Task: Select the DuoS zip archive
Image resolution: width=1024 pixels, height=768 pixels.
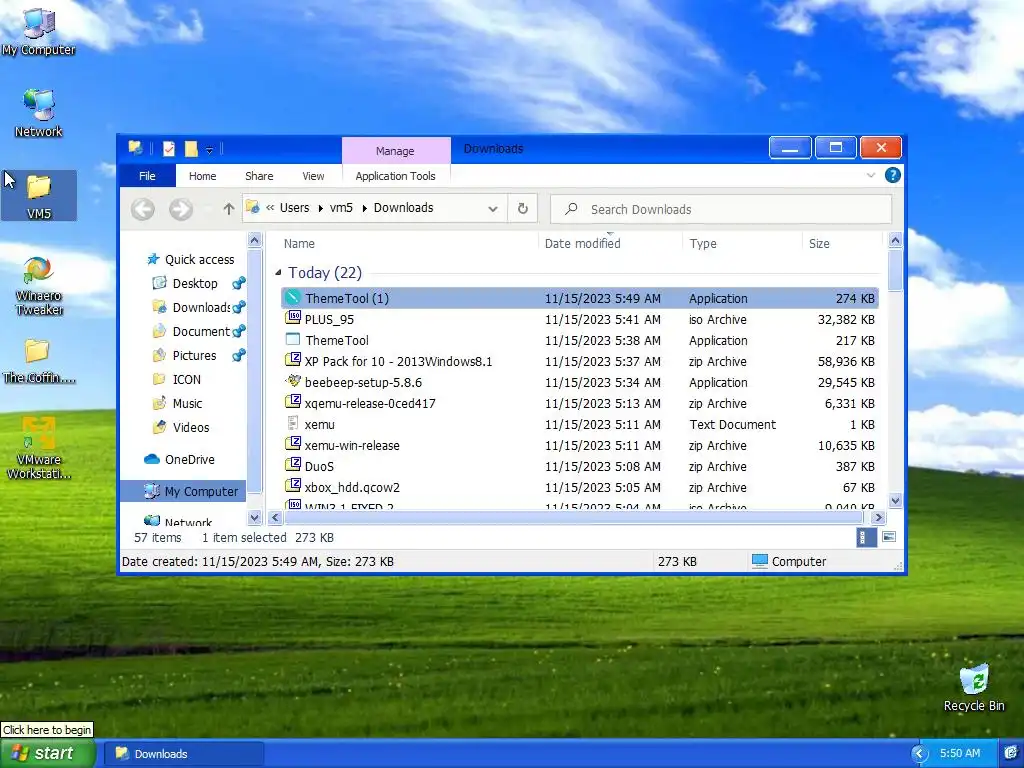Action: (x=580, y=466)
